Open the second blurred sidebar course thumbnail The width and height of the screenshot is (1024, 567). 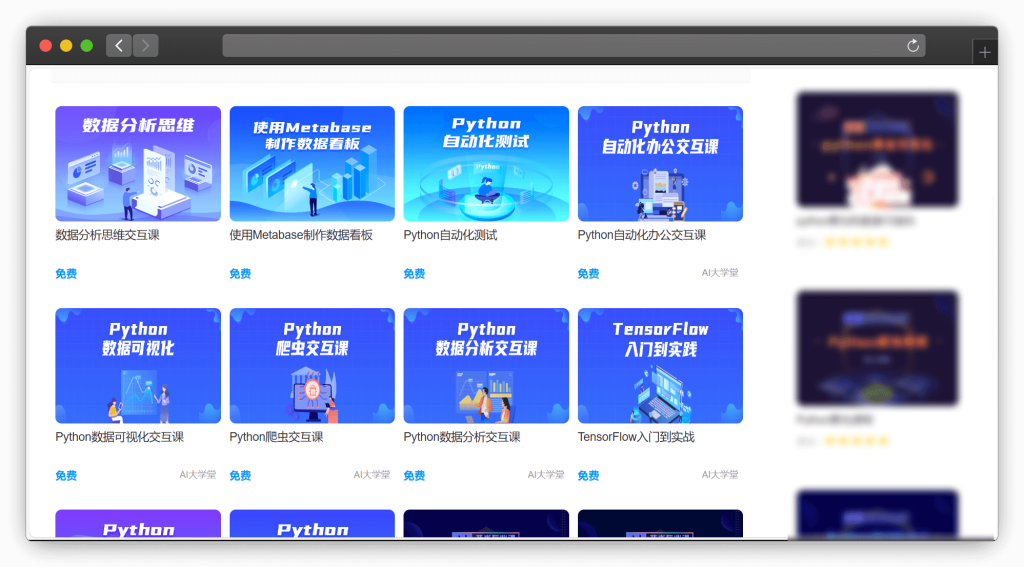coord(877,348)
